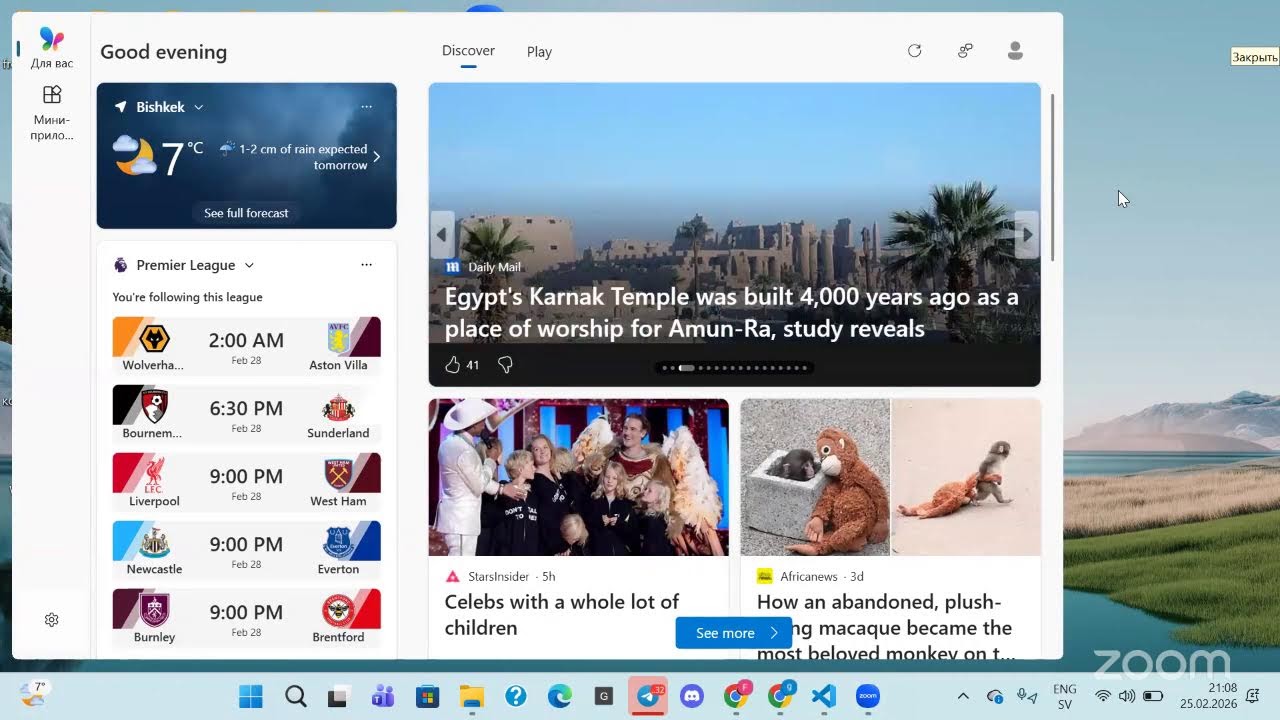The image size is (1280, 720).
Task: Select Bournemouth vs Sunderland match
Action: (246, 413)
